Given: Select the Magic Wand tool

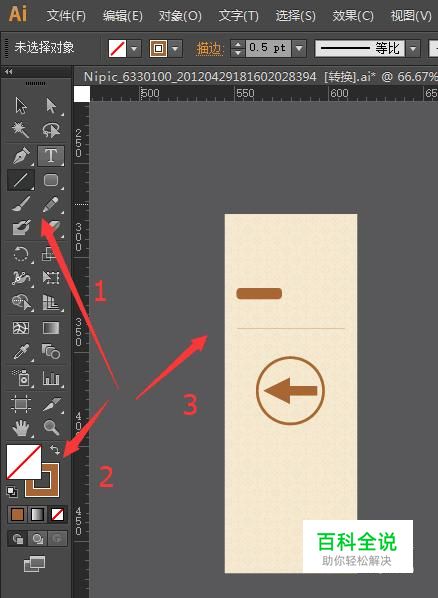Looking at the screenshot, I should coord(21,130).
